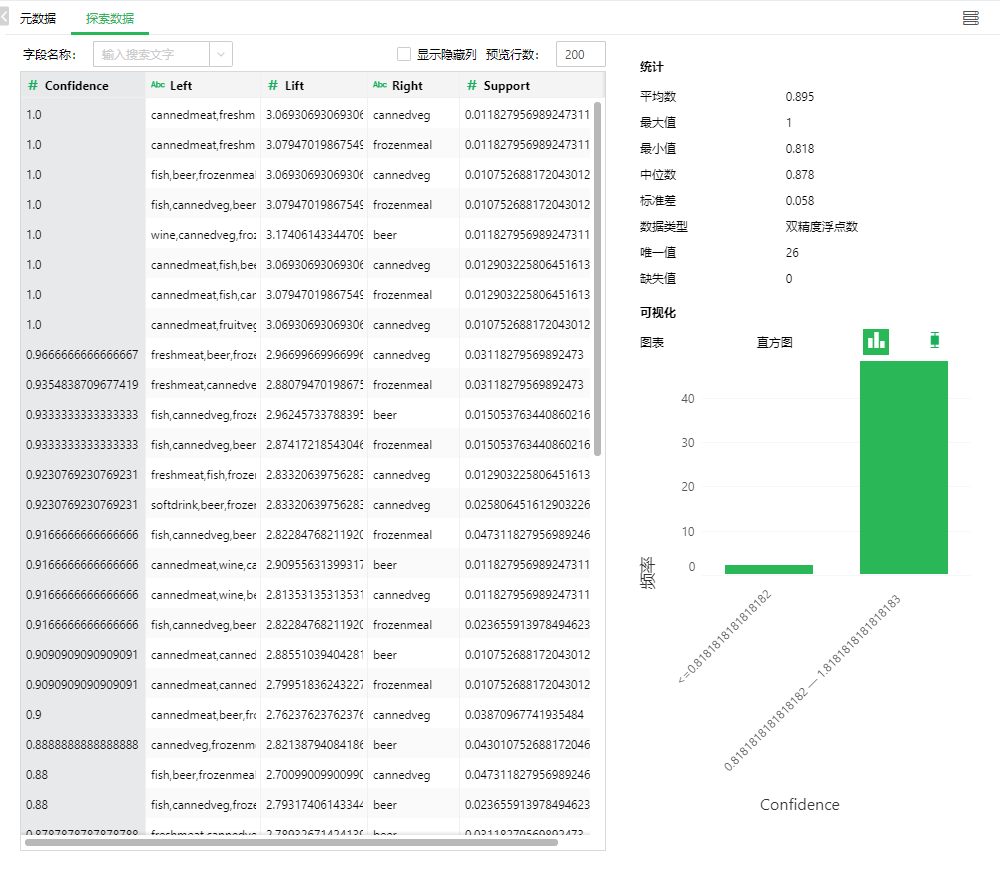
Task: Click the Abc type icon beside Right
Action: [x=380, y=86]
